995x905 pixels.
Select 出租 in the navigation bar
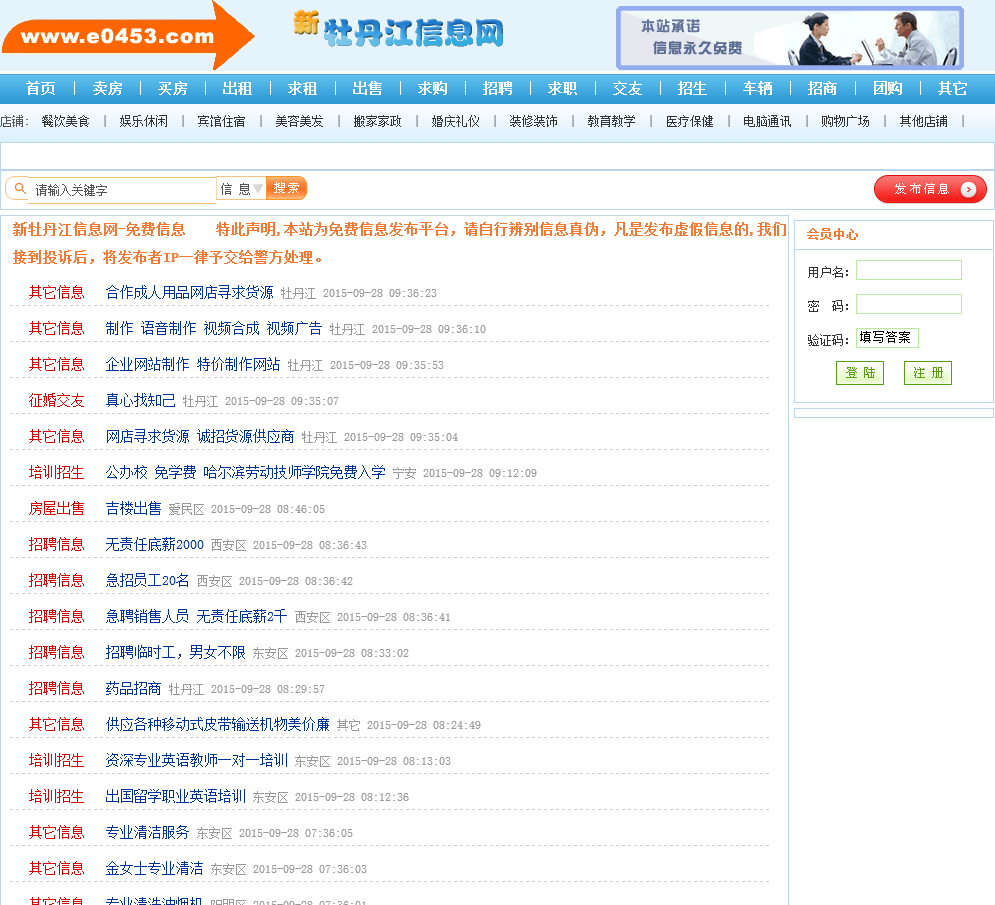click(237, 88)
